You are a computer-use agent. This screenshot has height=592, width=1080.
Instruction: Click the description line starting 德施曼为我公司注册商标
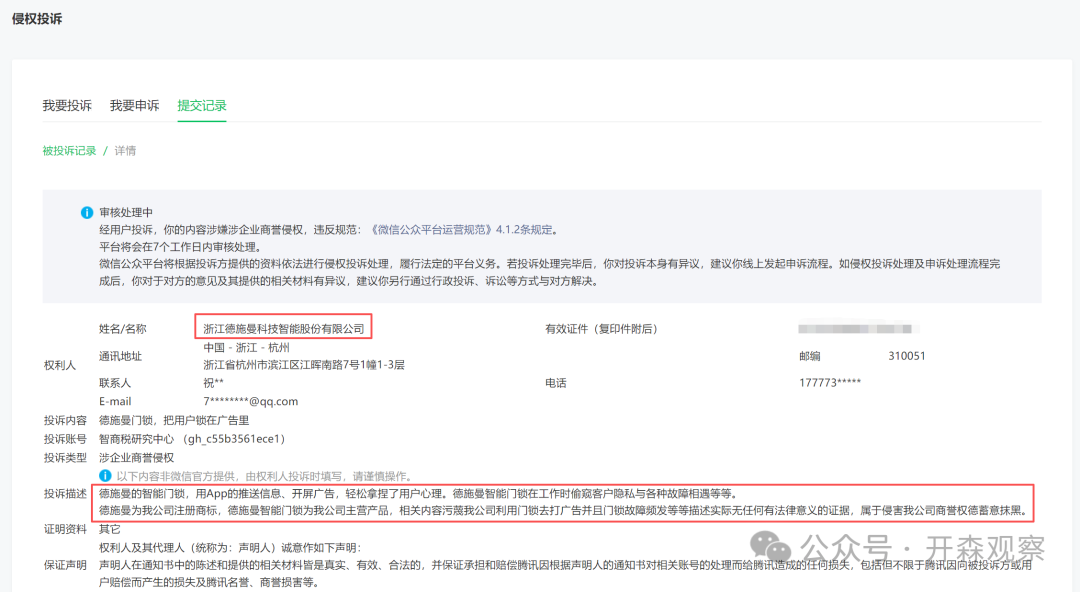pyautogui.click(x=563, y=511)
